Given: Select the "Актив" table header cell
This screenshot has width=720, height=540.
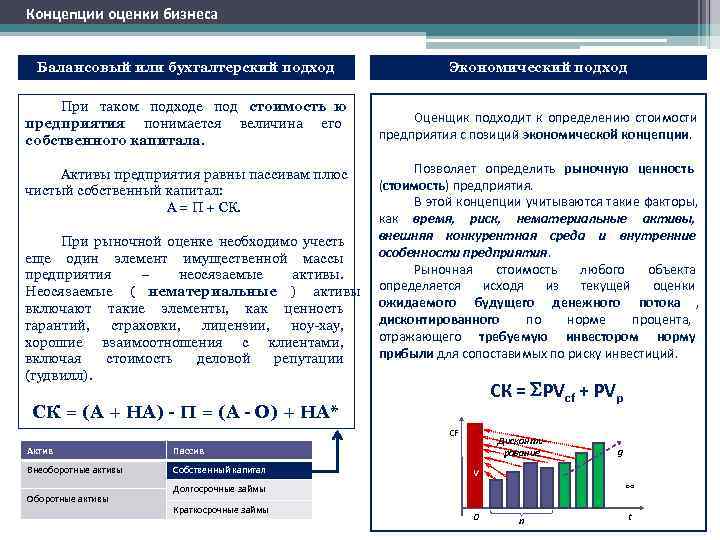Looking at the screenshot, I should pyautogui.click(x=93, y=450).
